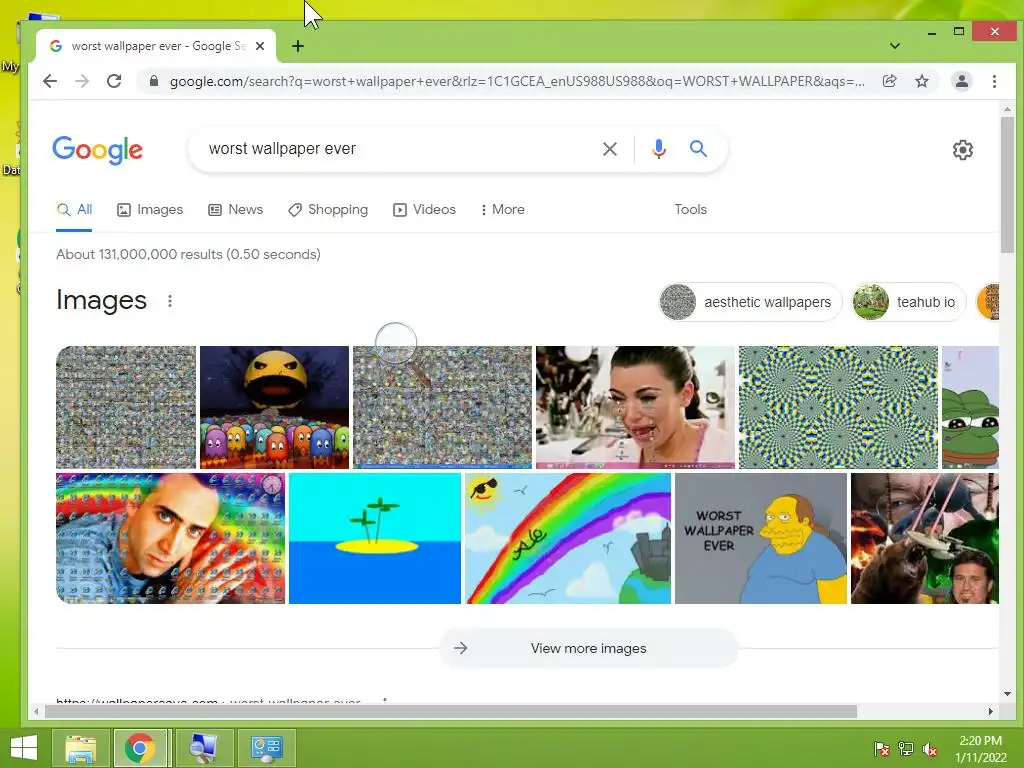The height and width of the screenshot is (768, 1024).
Task: Click the horizontal scrollbar thumb
Action: click(451, 711)
